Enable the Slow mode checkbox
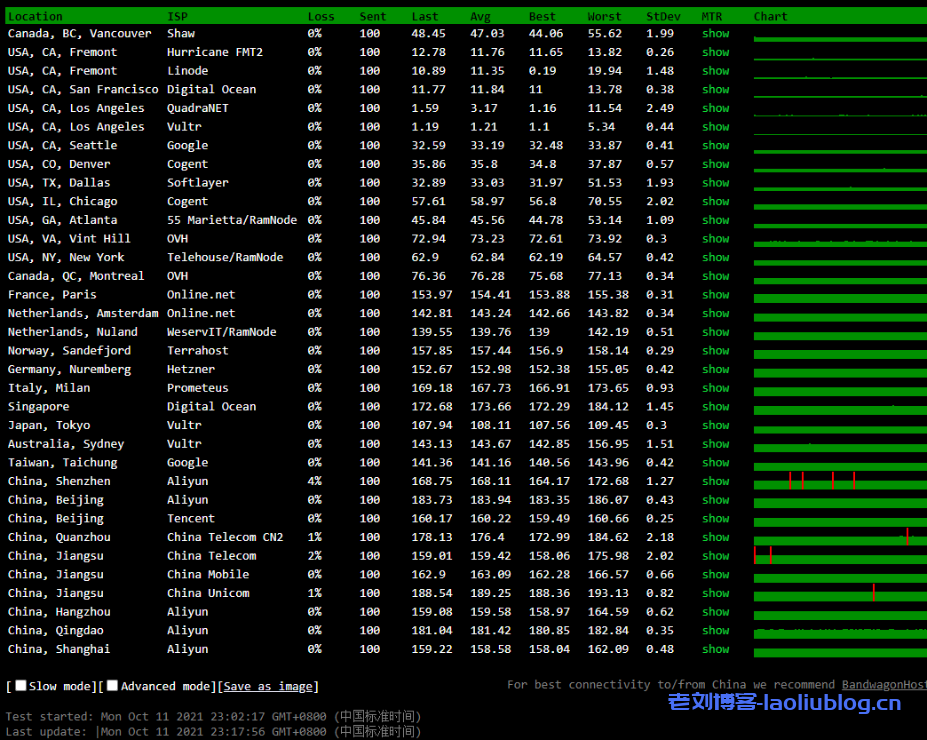The image size is (927, 740). pyautogui.click(x=21, y=686)
